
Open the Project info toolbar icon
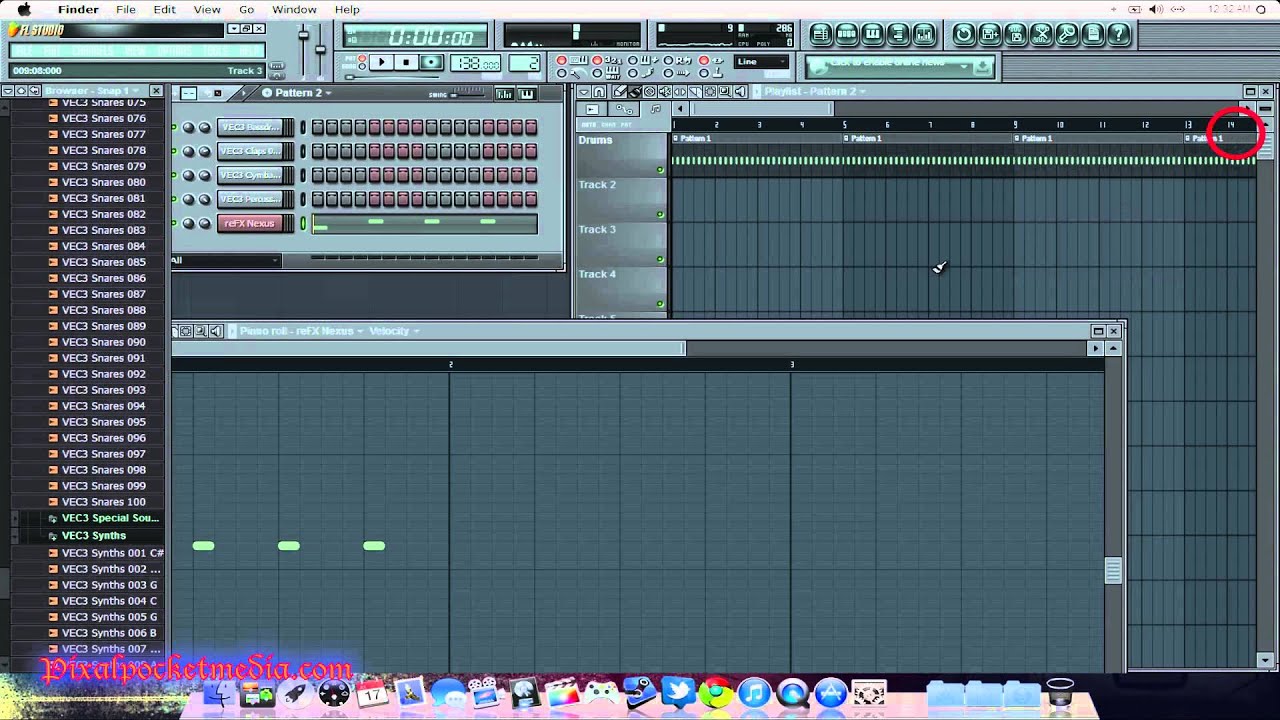1092,35
